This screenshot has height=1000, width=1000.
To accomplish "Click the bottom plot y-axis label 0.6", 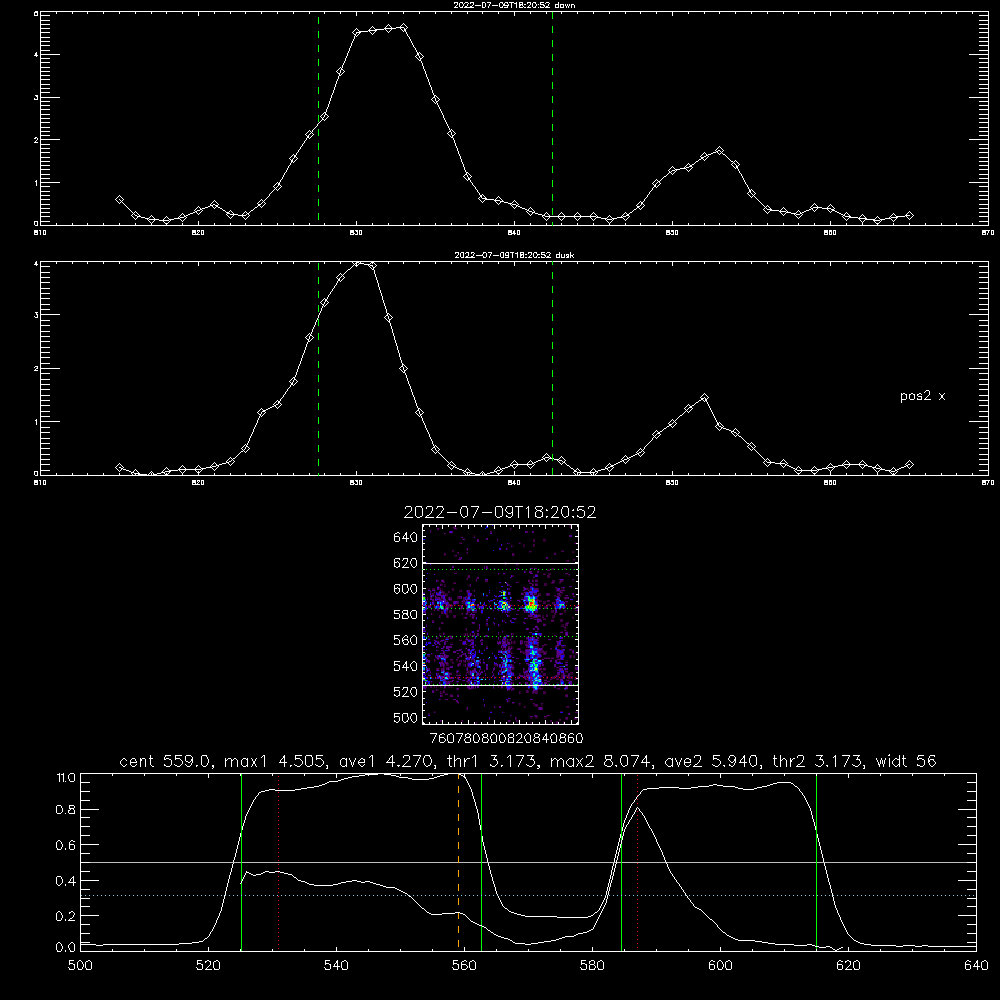I will pyautogui.click(x=66, y=845).
